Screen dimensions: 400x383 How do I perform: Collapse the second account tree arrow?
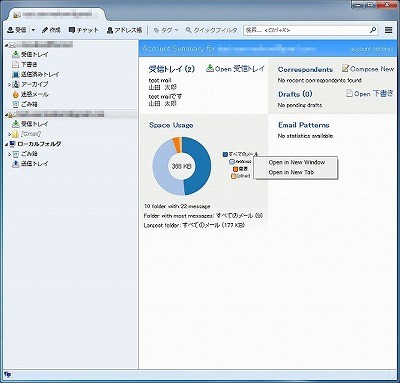[x=7, y=115]
